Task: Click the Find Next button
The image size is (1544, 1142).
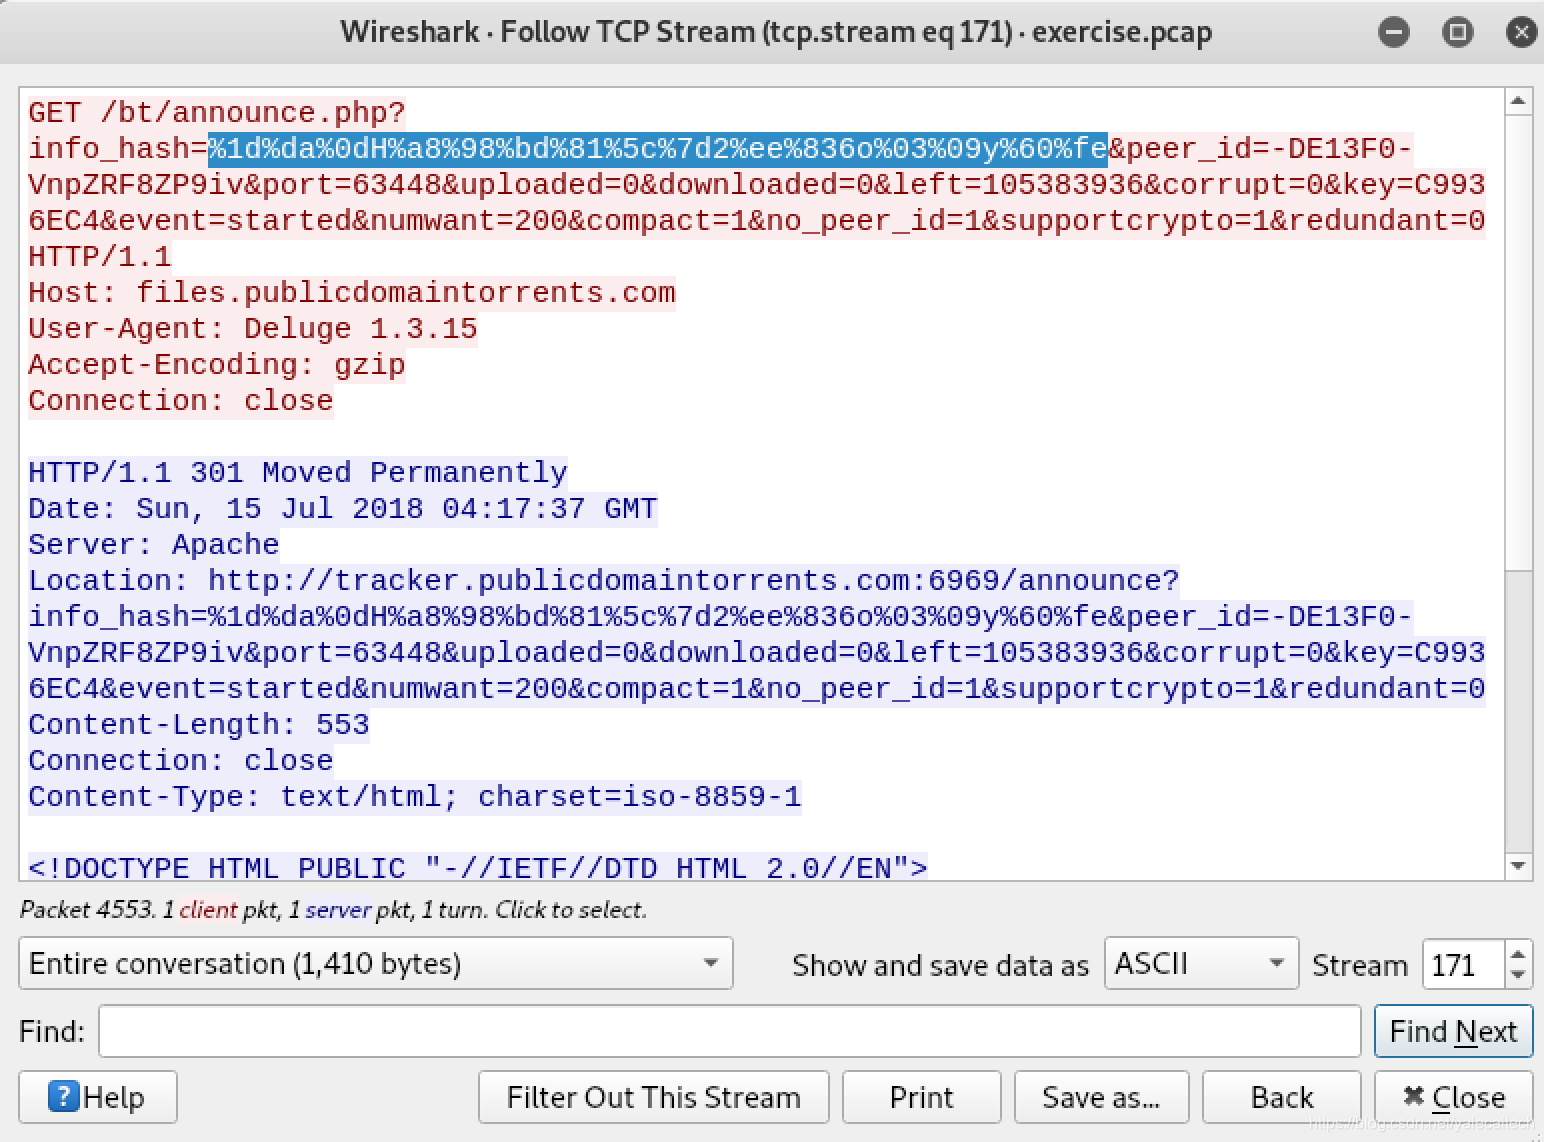Action: [1453, 1031]
